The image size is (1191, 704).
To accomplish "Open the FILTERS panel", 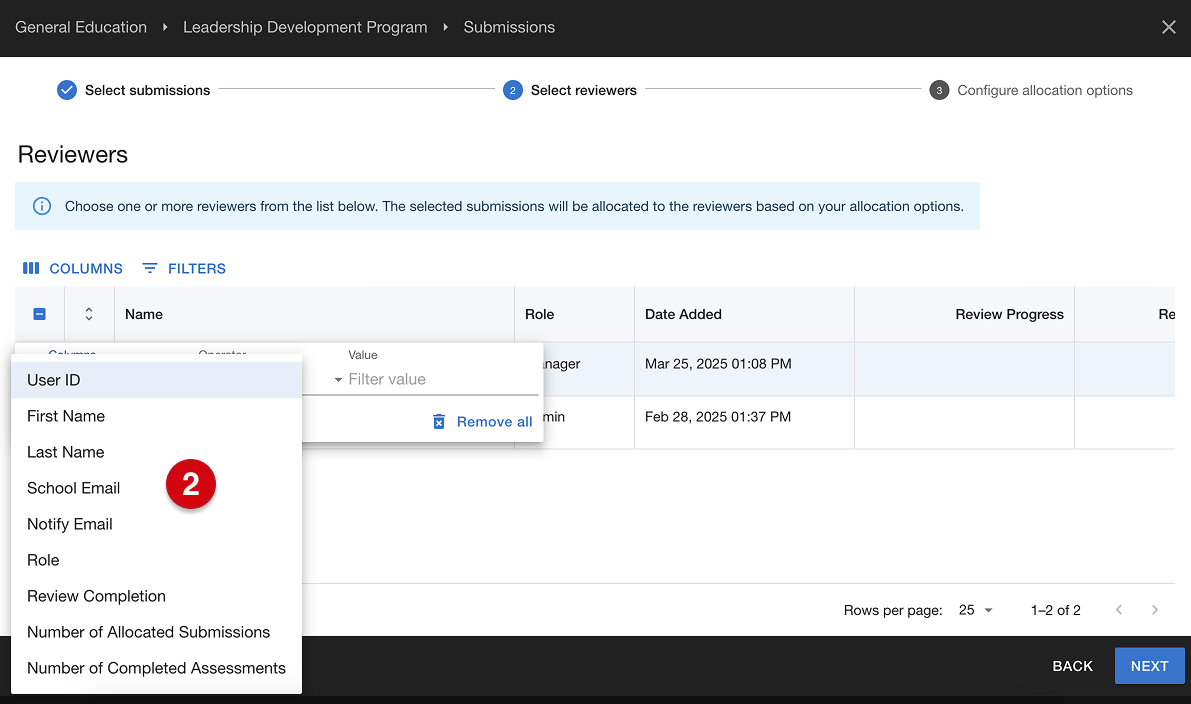I will point(184,268).
